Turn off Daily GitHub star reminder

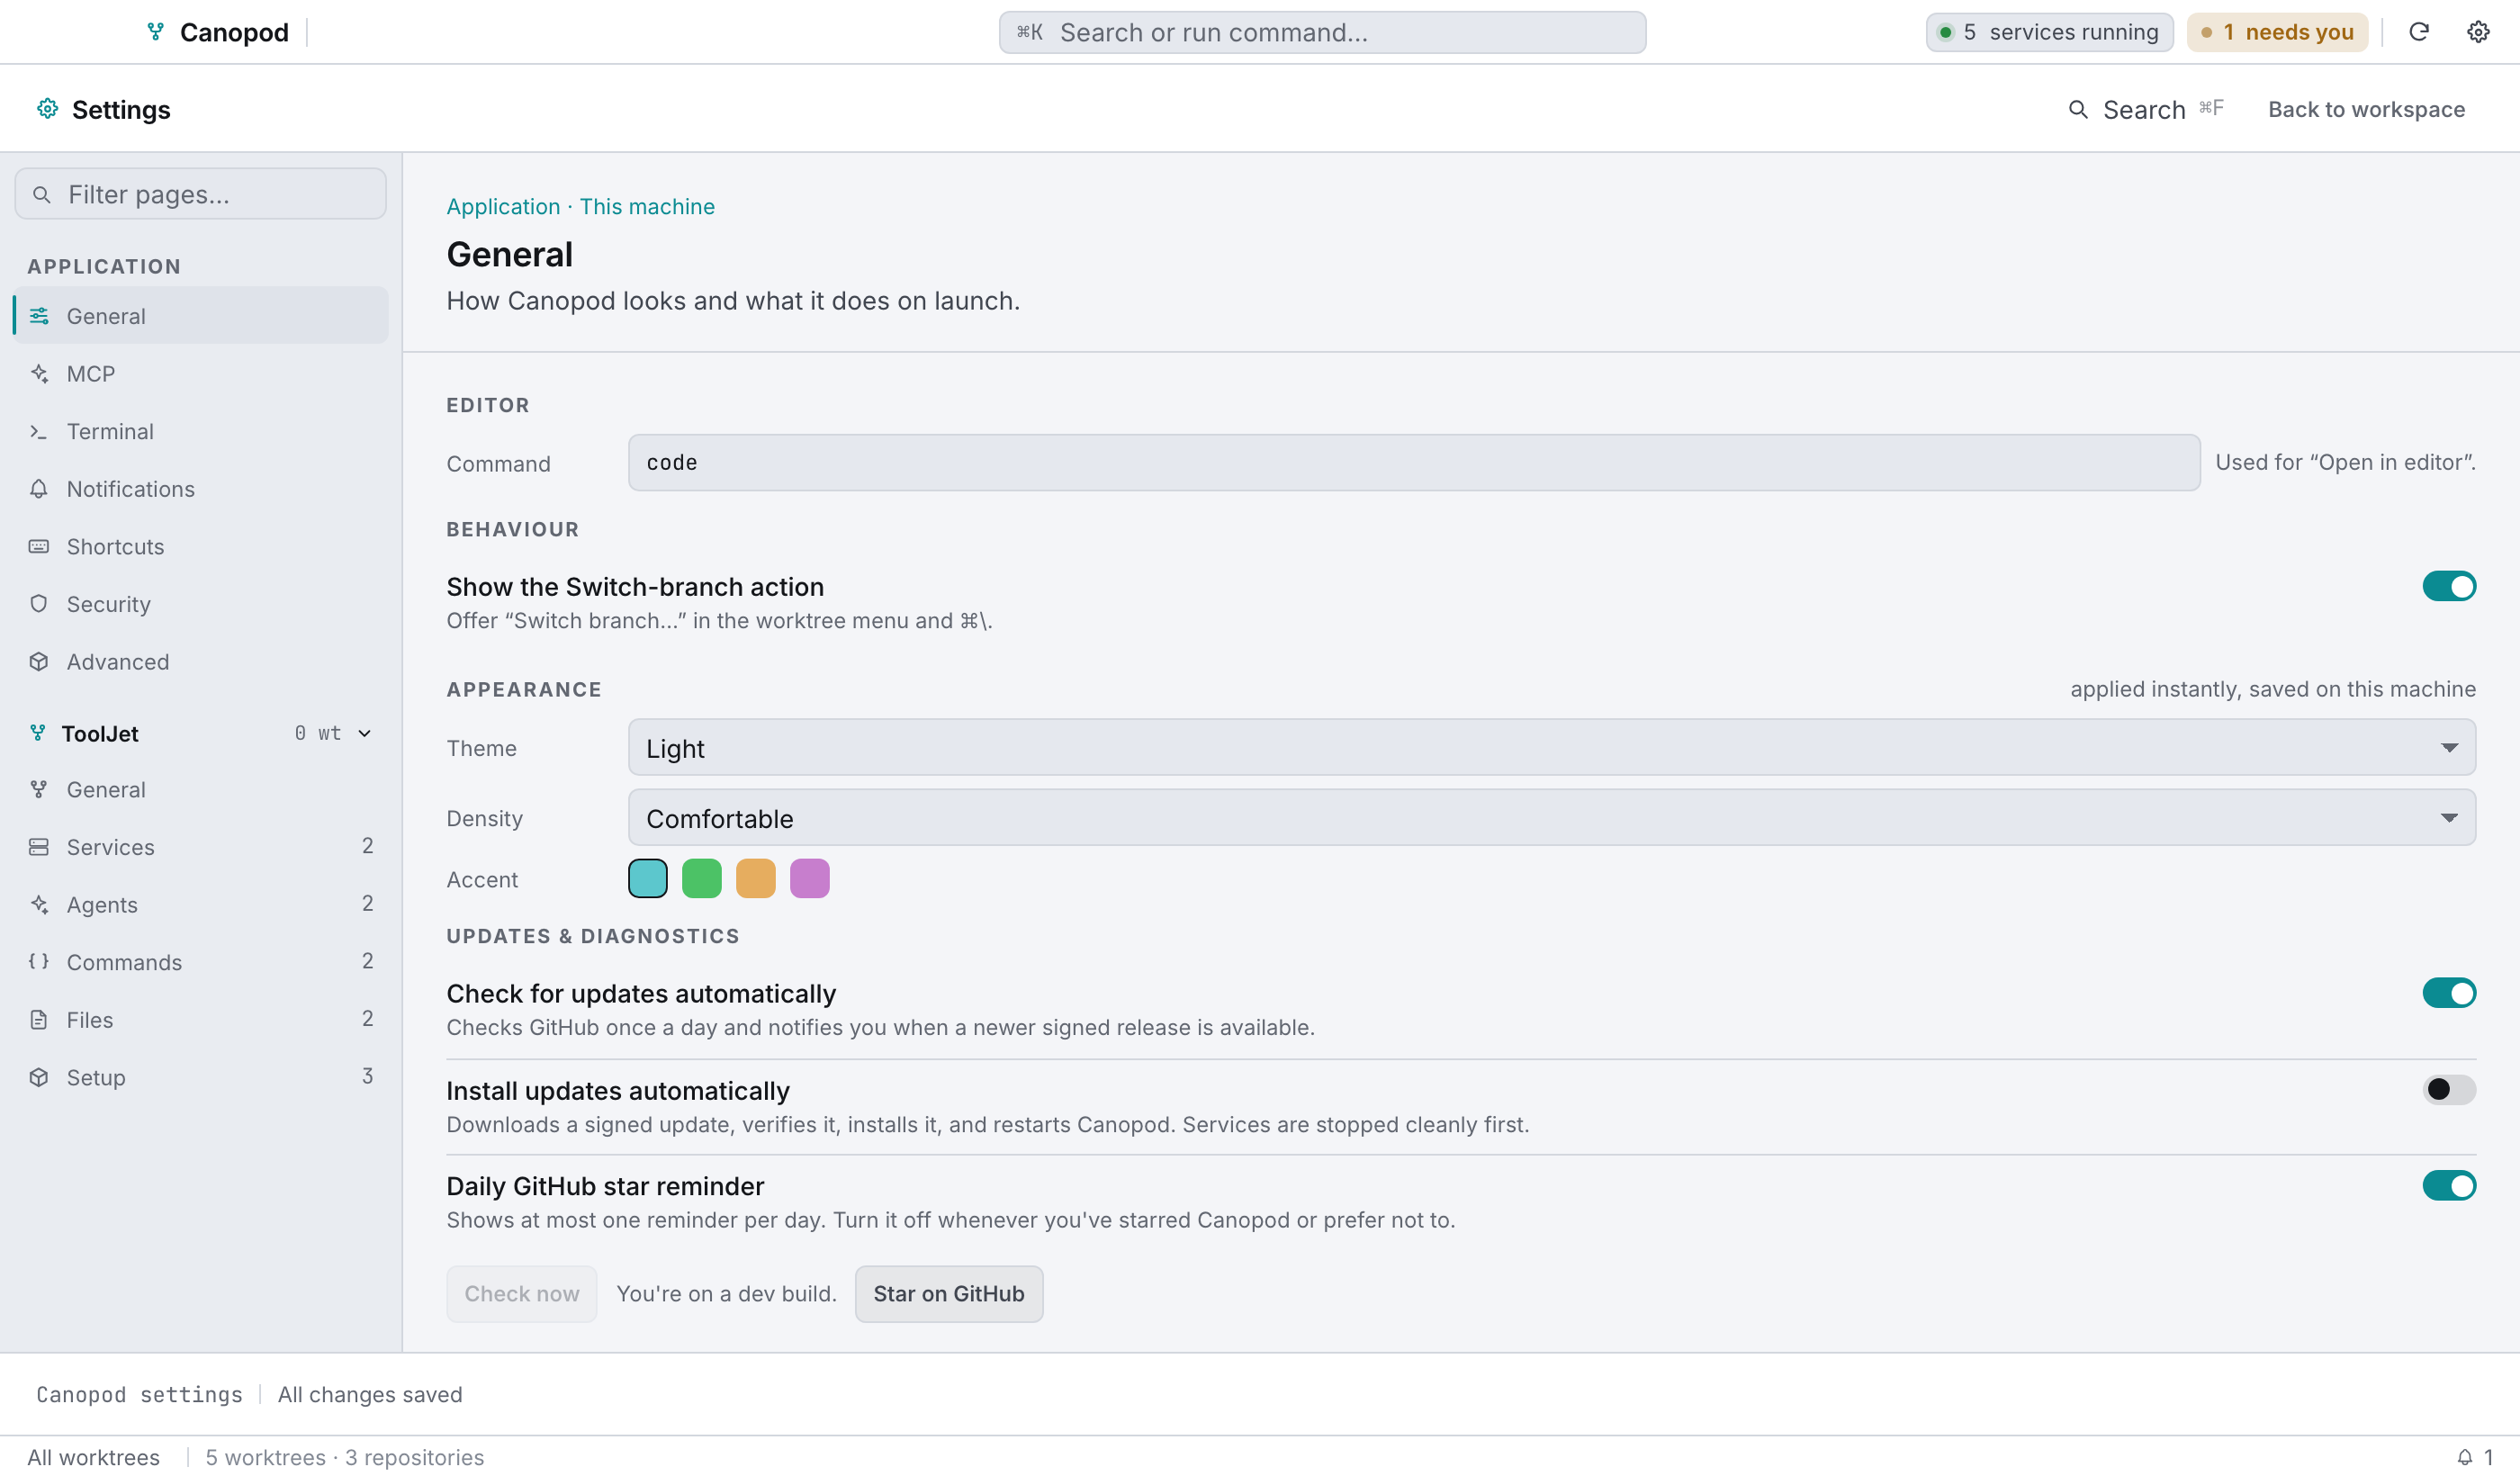2448,1185
